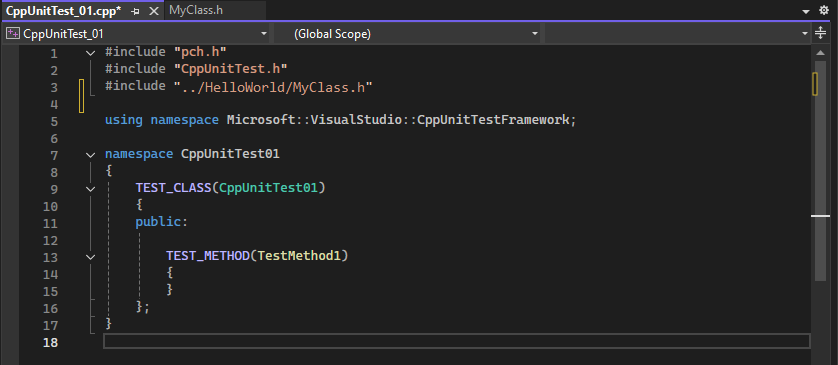Click the "pch.h" include string
Viewport: 838px width, 365px height.
(x=200, y=52)
